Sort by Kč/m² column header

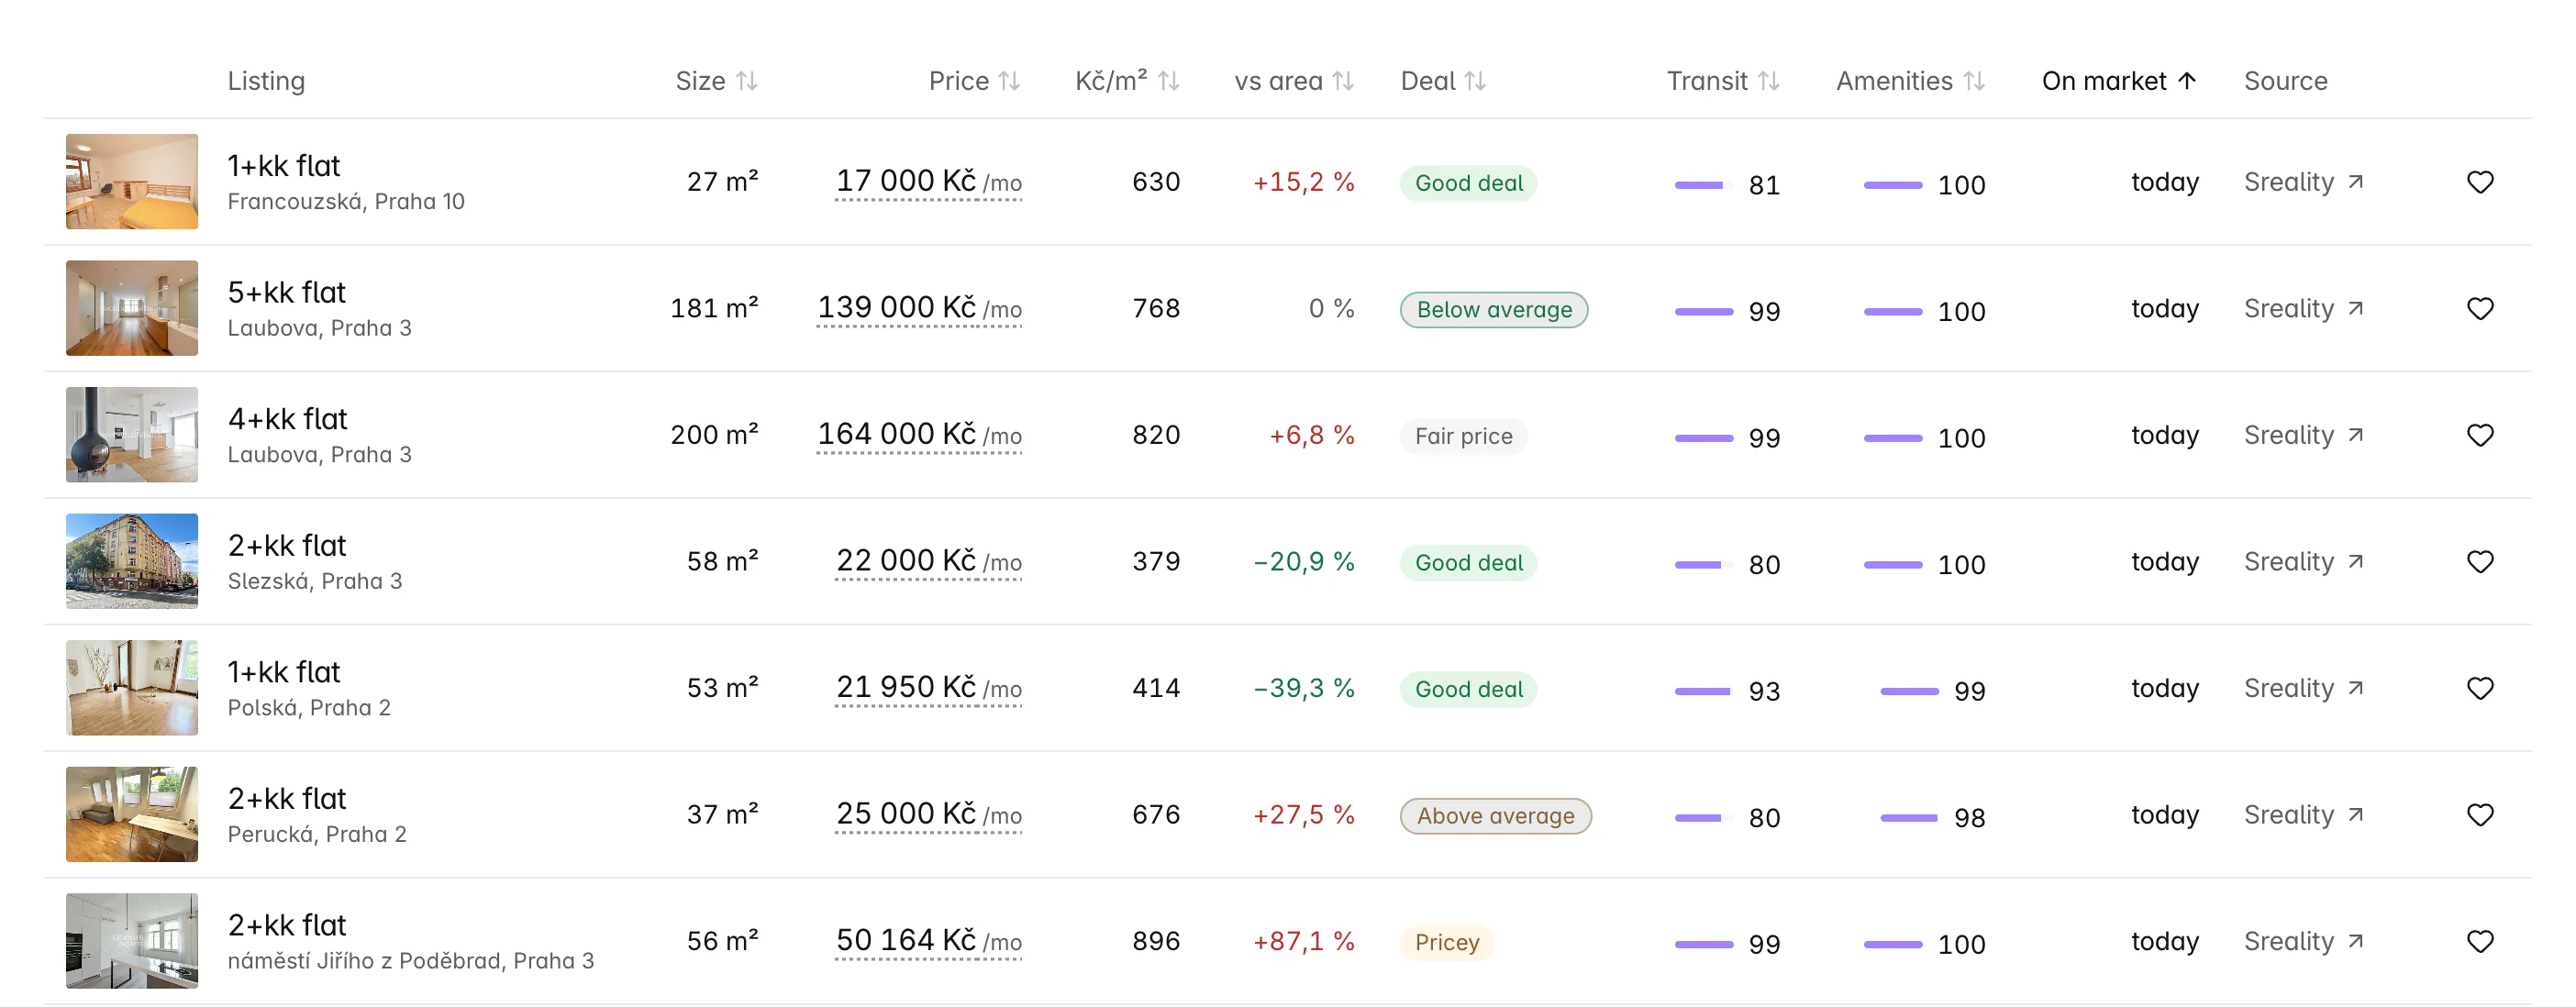(1127, 81)
